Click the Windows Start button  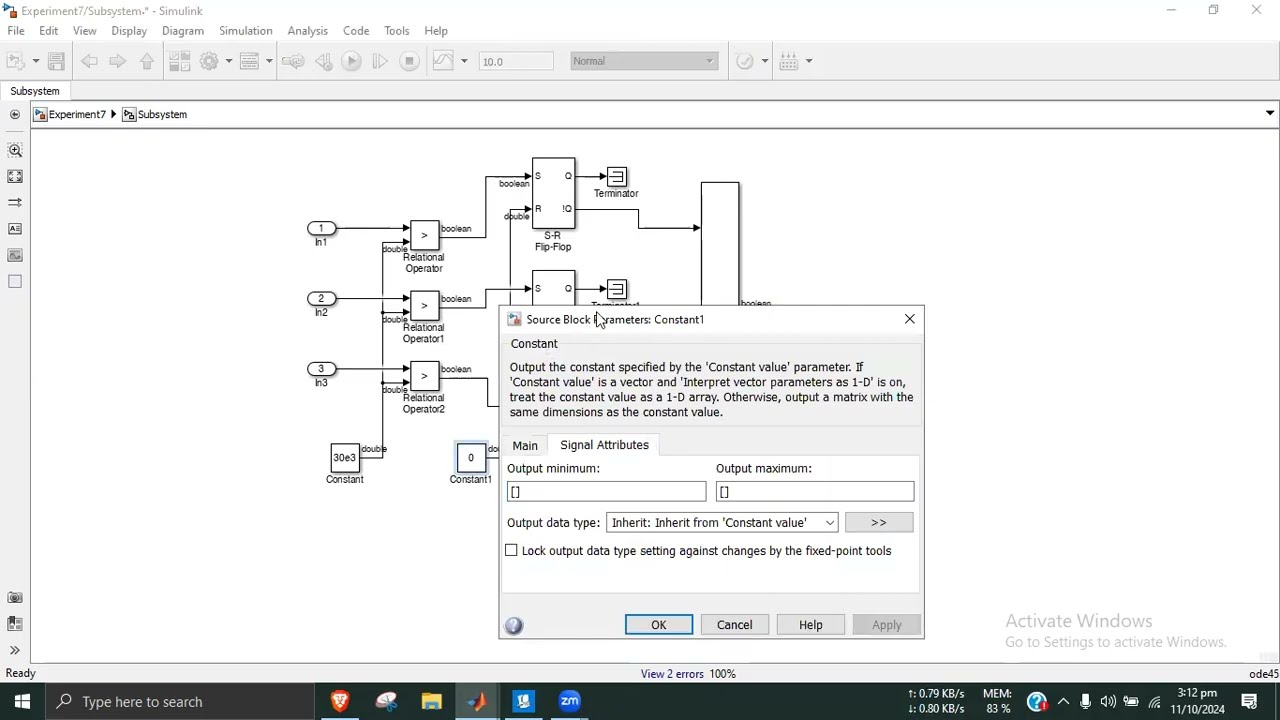pos(22,702)
